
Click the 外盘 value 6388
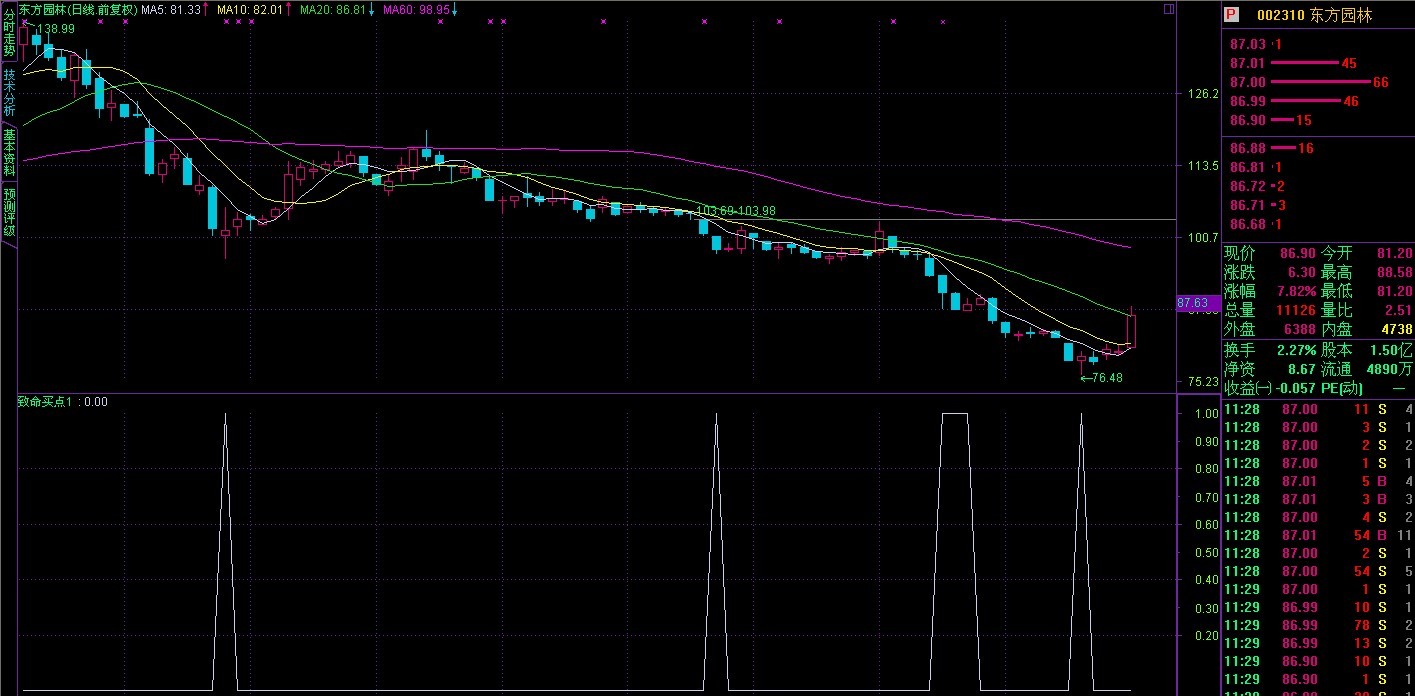[x=1300, y=330]
